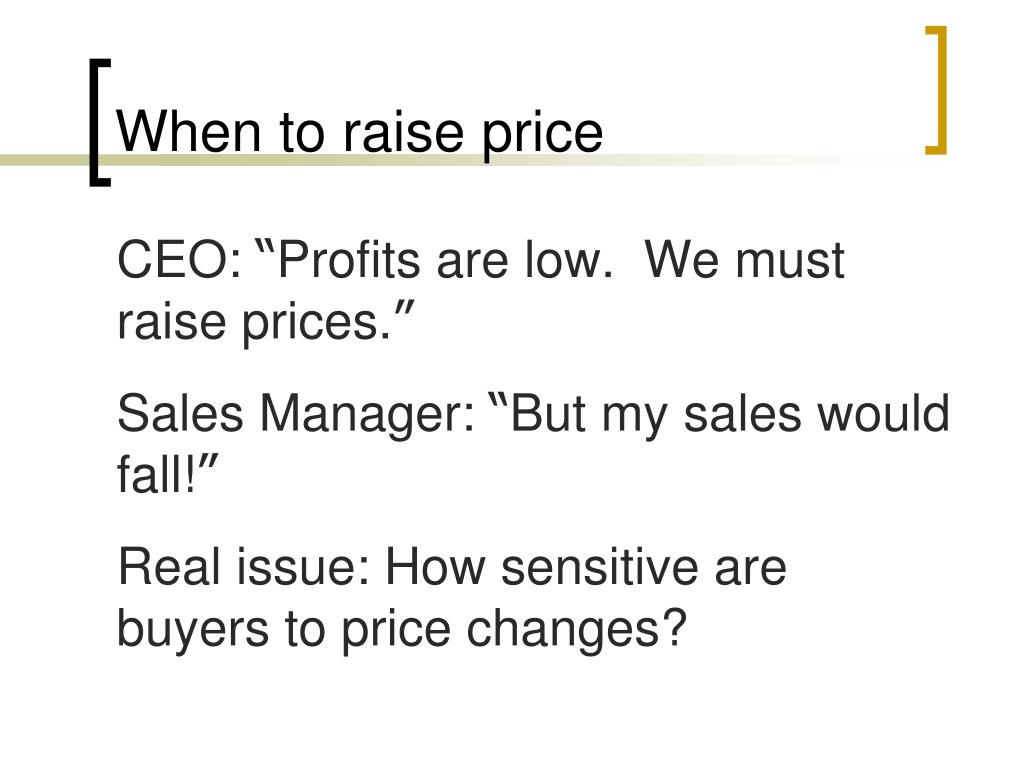1024x768 pixels.
Task: Click the word 'When' in the title
Action: [x=189, y=133]
